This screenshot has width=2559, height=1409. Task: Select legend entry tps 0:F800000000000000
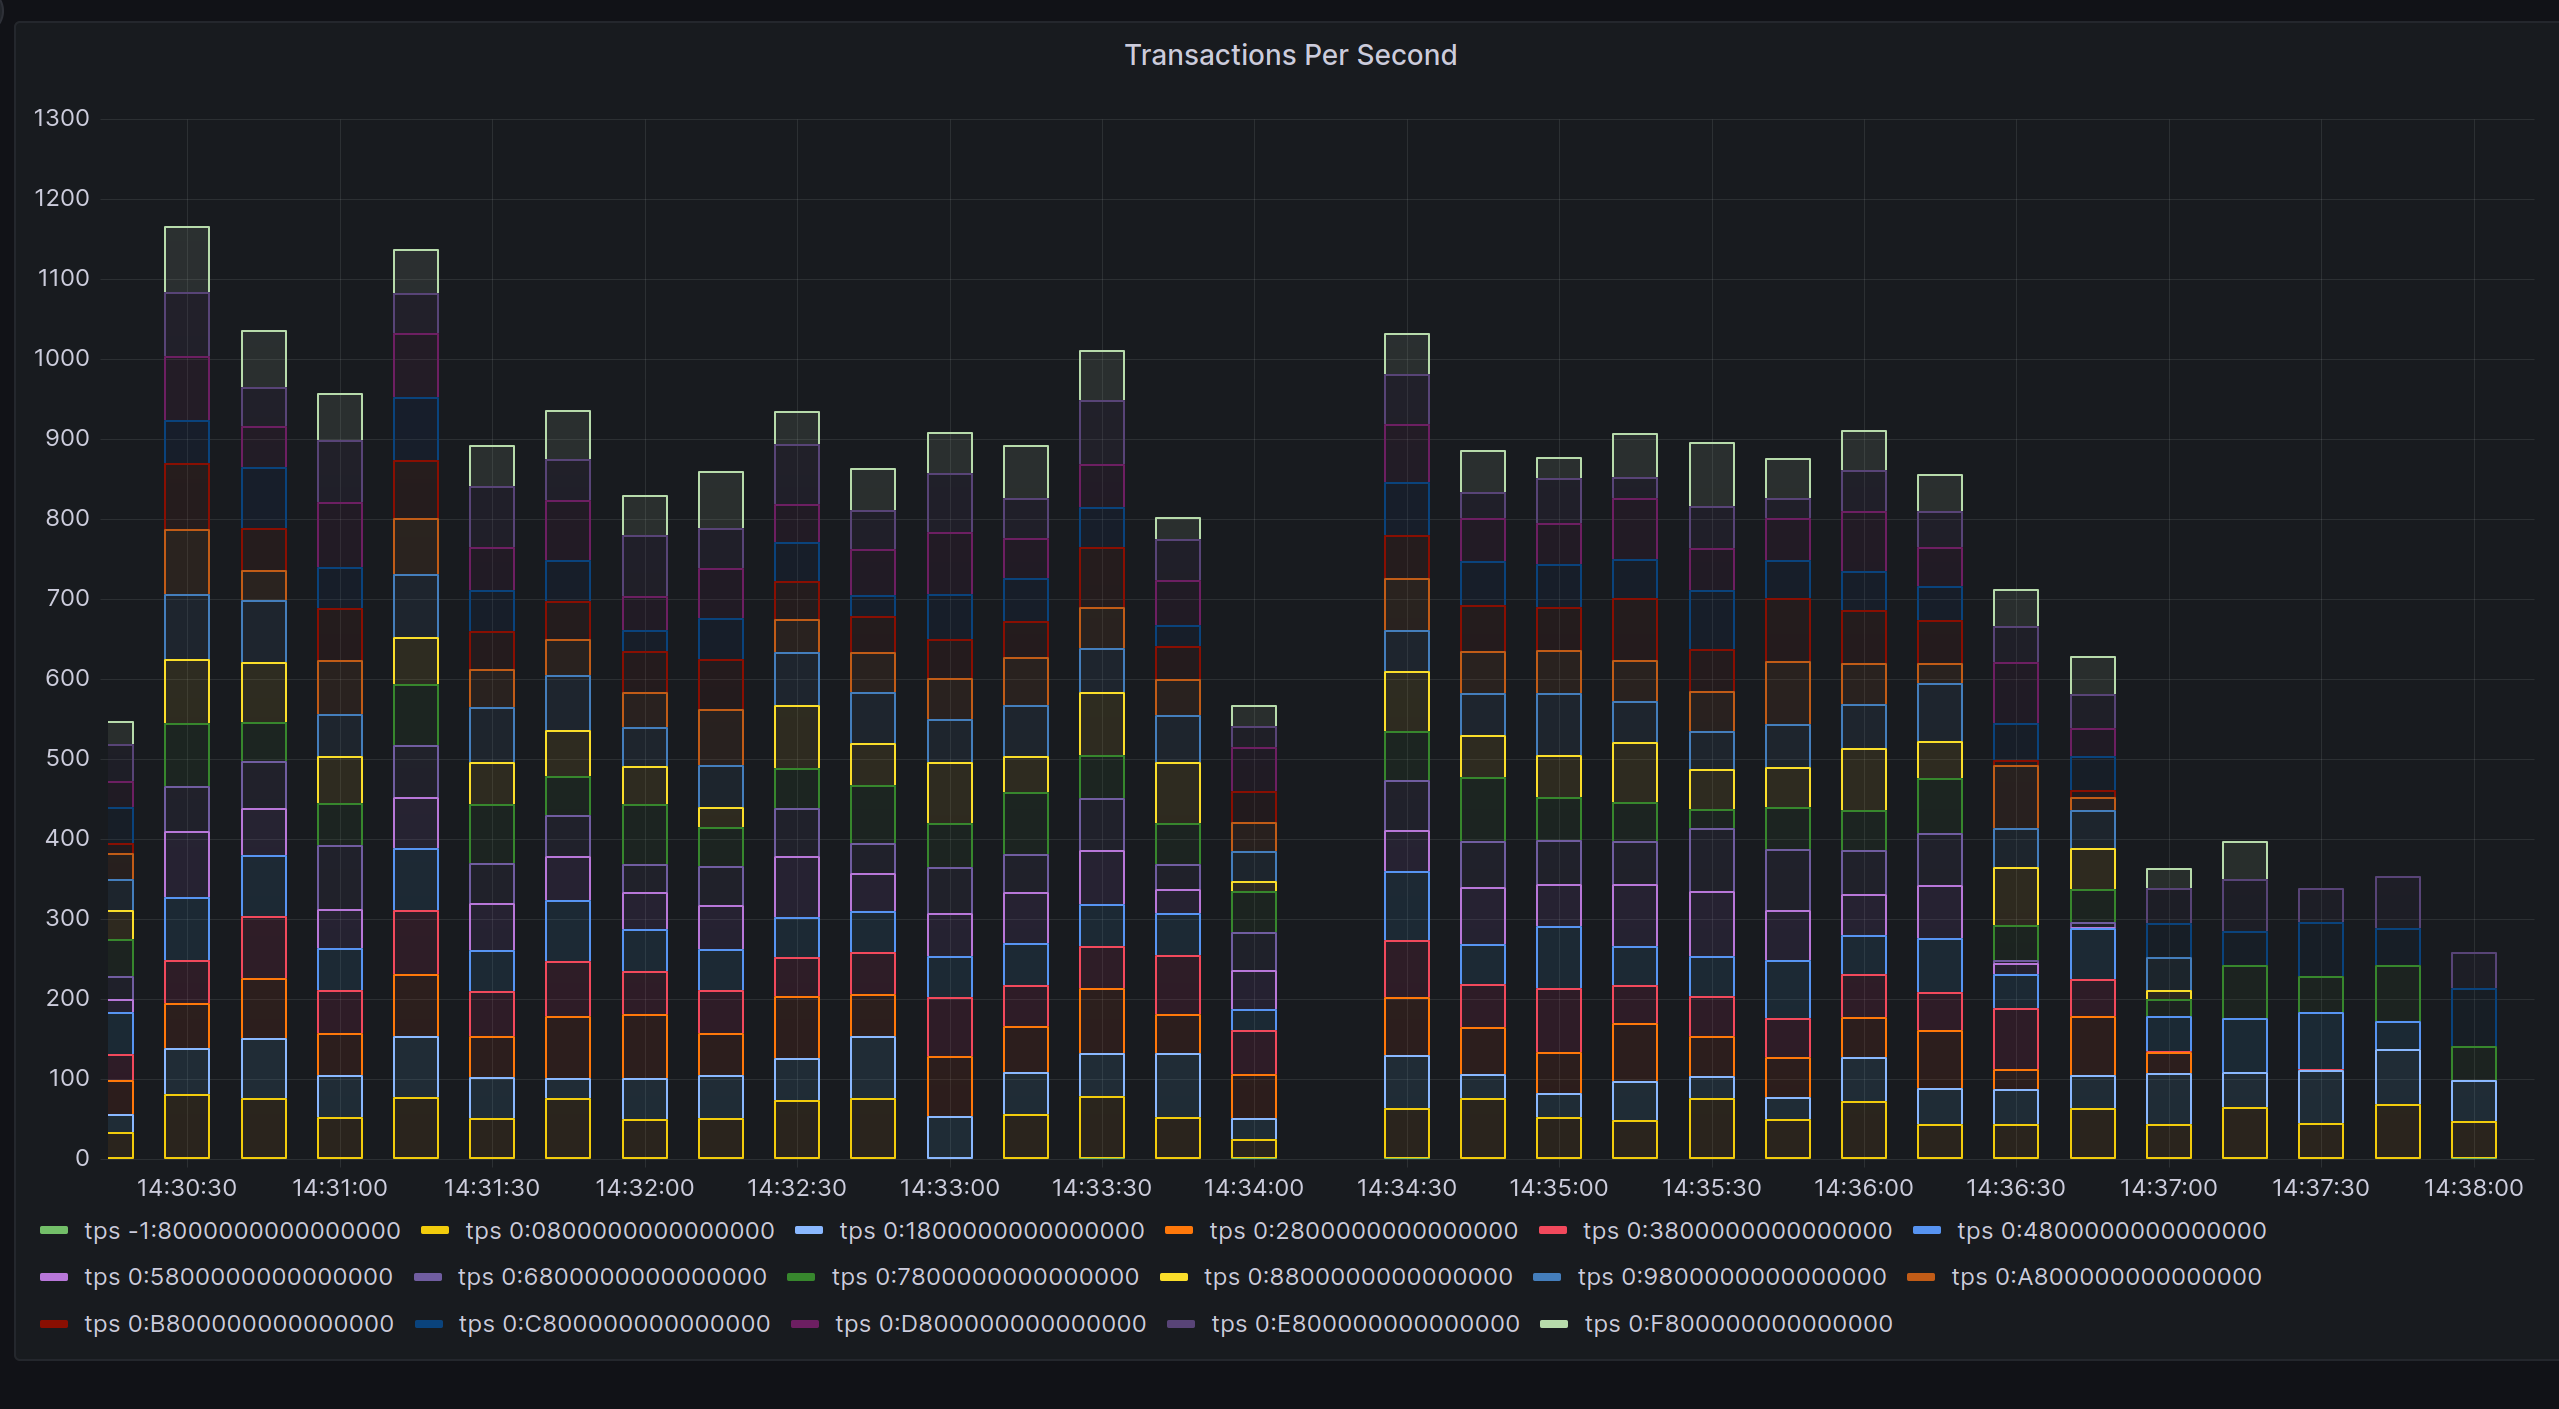(1737, 1324)
